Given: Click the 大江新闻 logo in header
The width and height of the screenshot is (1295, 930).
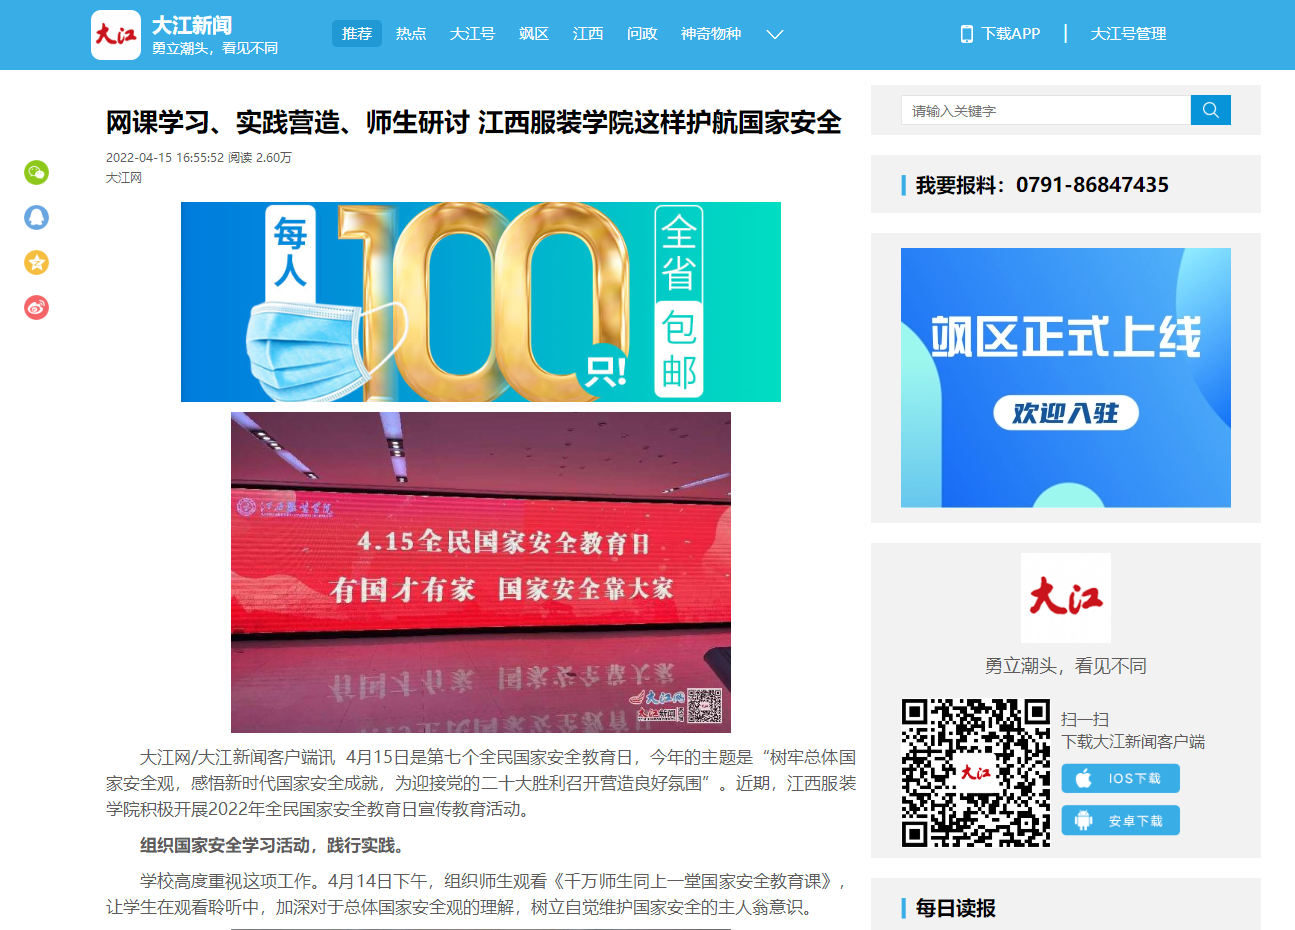Looking at the screenshot, I should [116, 35].
